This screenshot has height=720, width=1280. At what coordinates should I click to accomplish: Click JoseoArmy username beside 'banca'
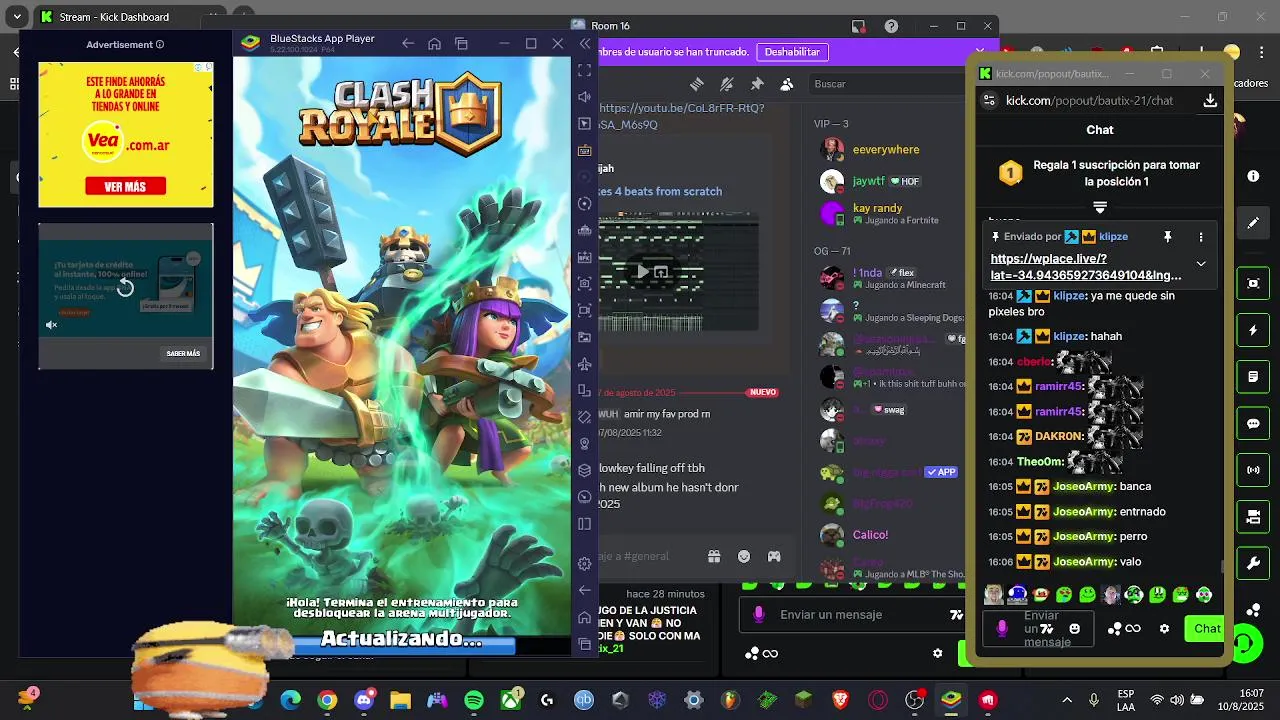point(1084,486)
